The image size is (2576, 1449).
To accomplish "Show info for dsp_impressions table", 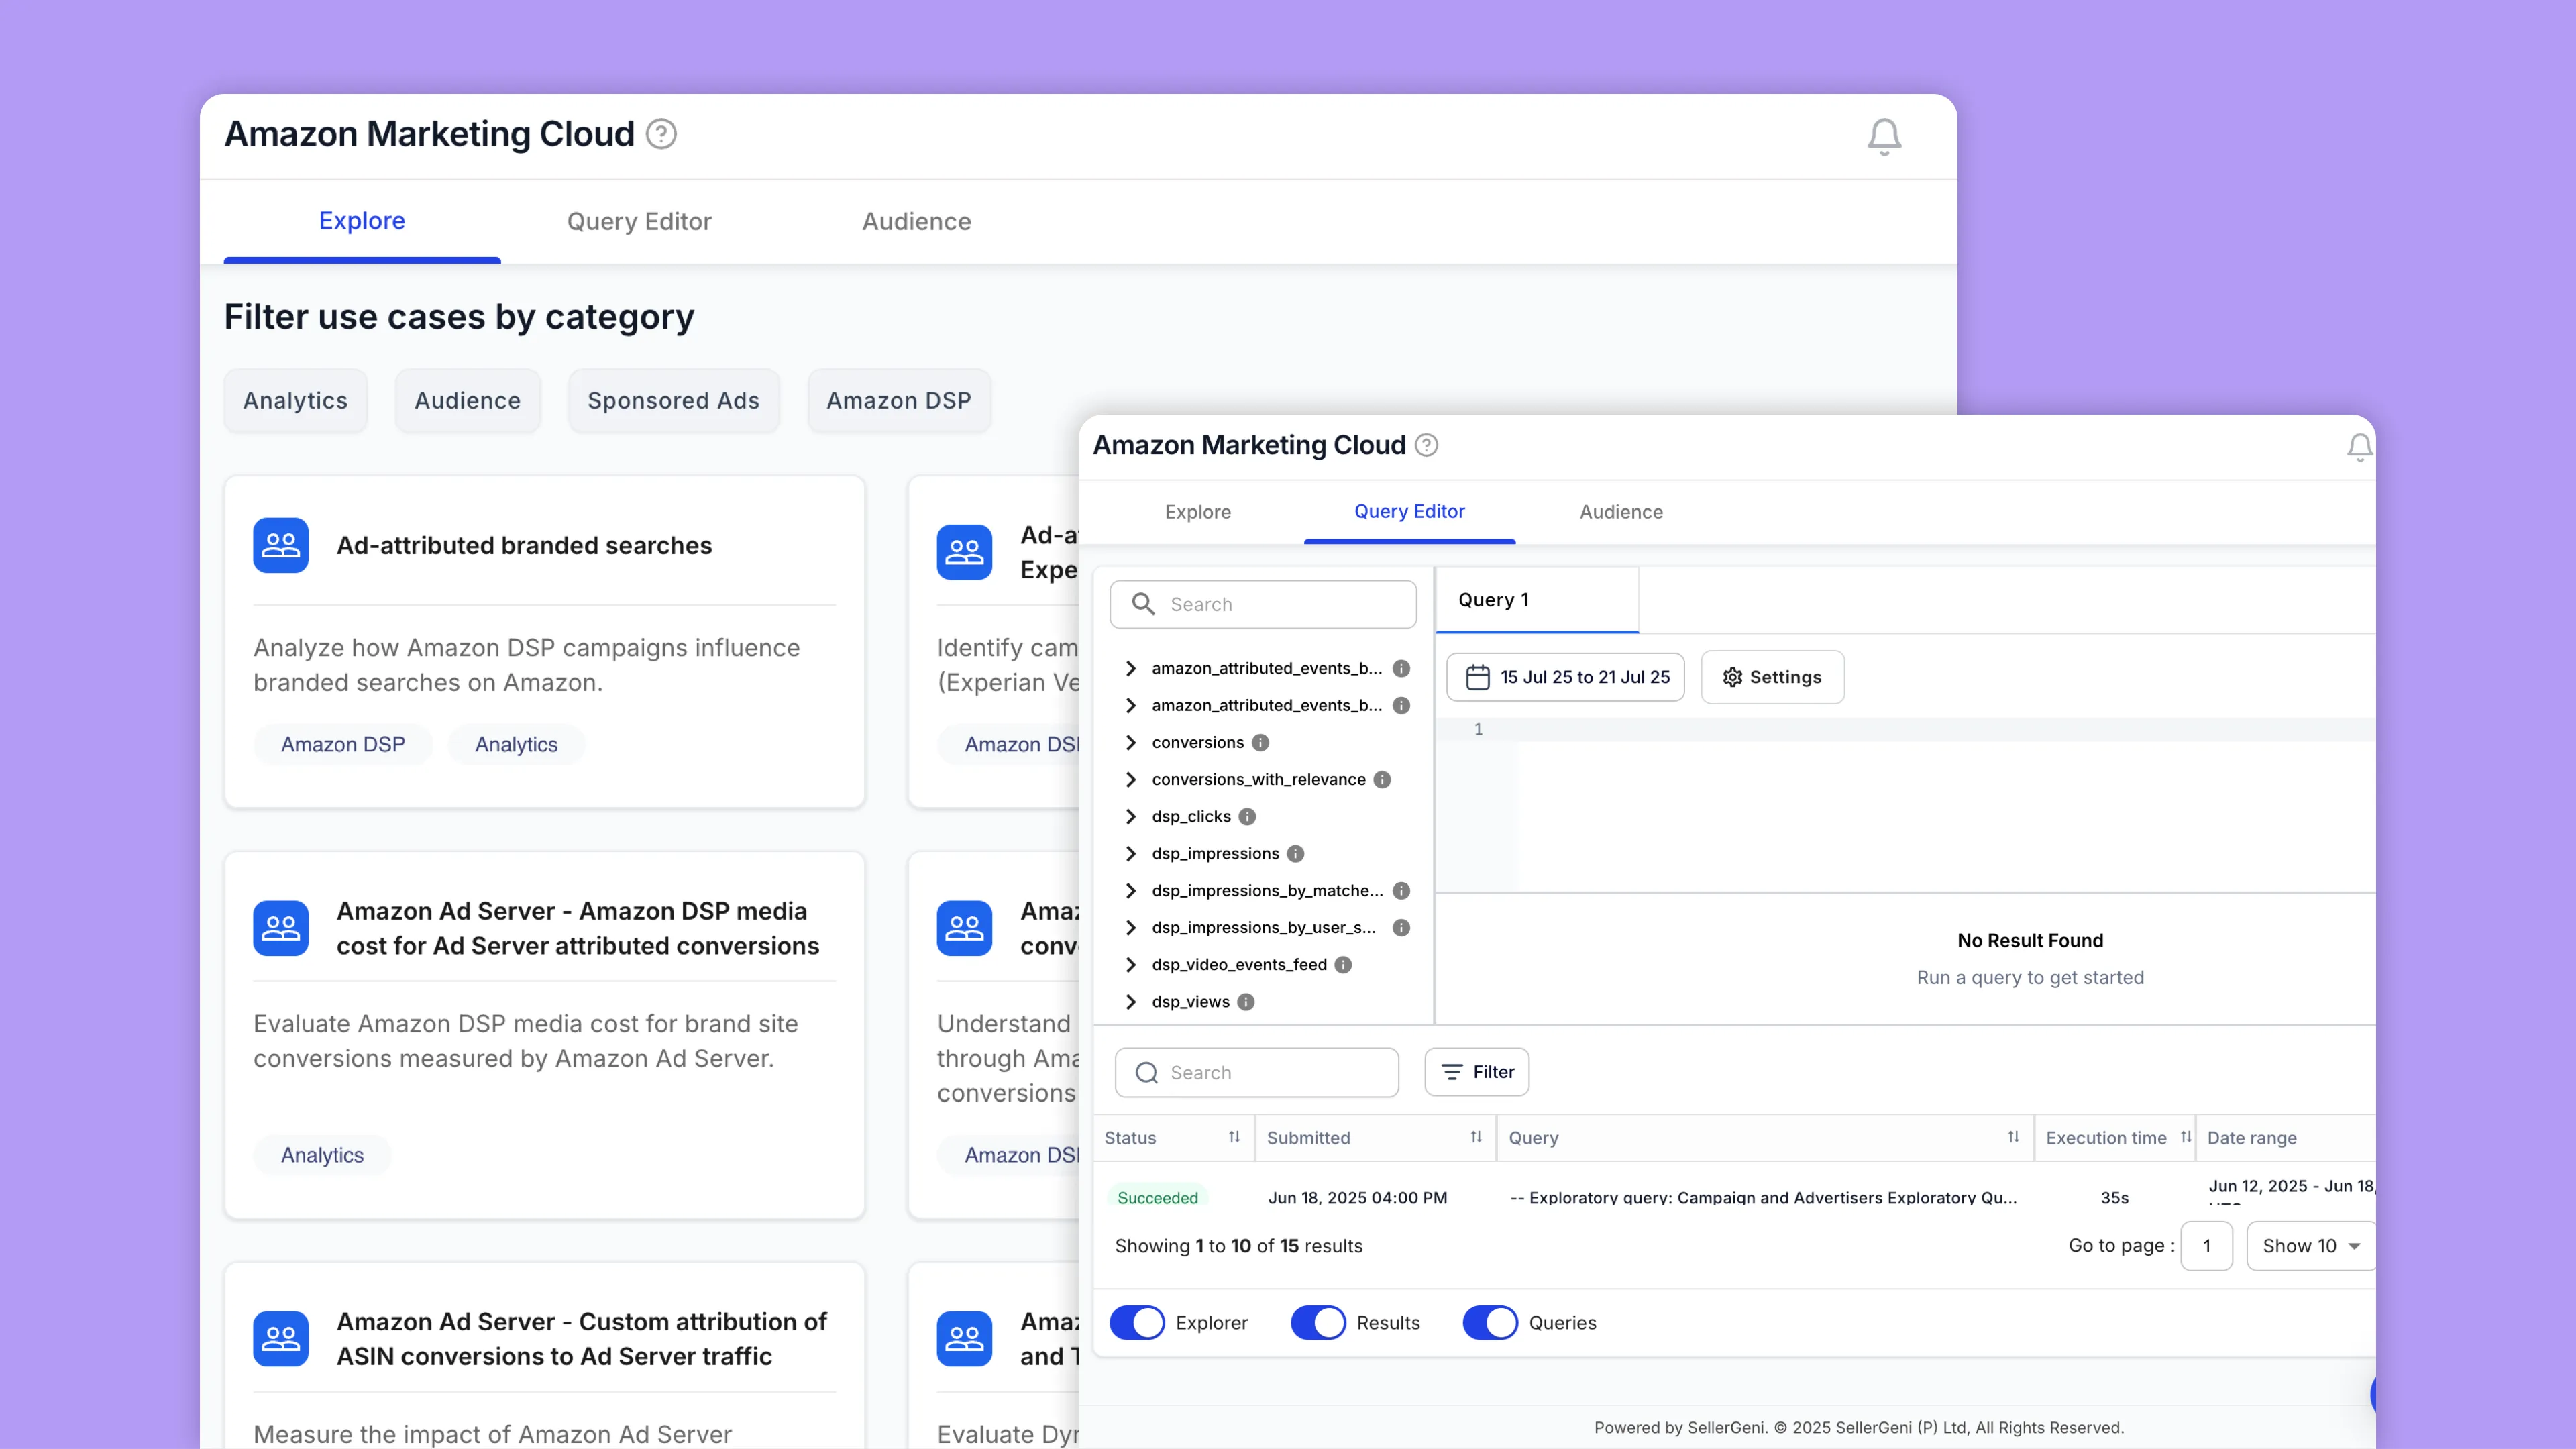I will (x=1295, y=853).
